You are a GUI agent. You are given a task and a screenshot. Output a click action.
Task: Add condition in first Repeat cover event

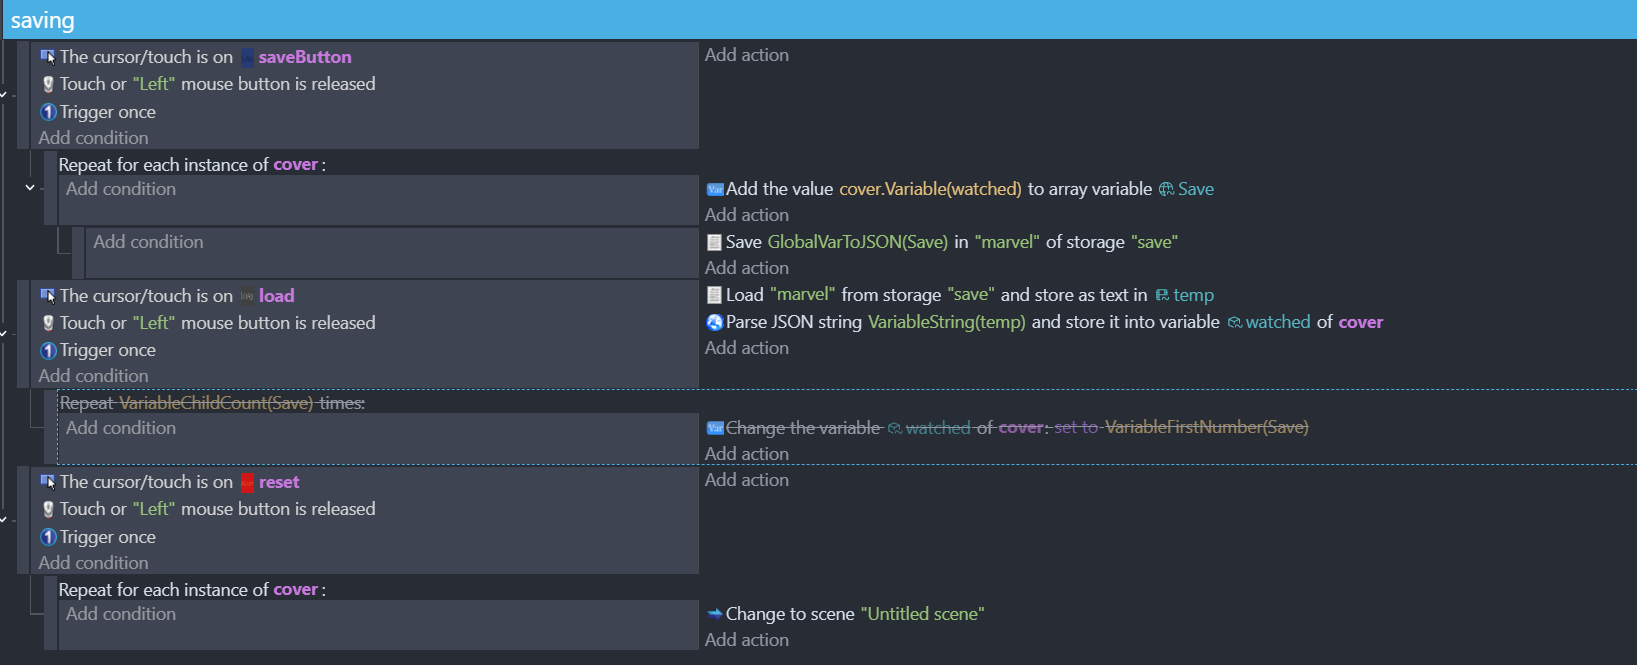click(121, 189)
